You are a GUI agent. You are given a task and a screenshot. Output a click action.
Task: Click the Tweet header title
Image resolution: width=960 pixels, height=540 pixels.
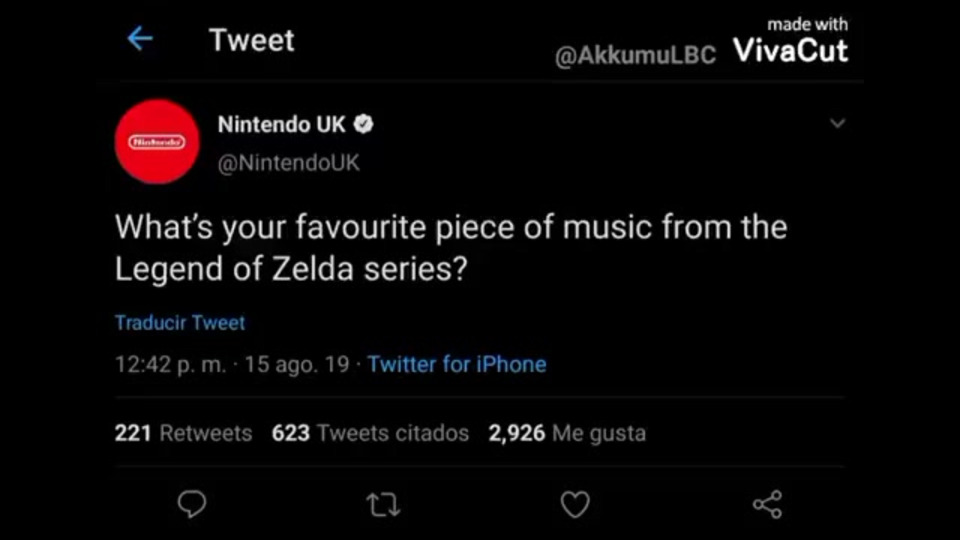point(252,40)
